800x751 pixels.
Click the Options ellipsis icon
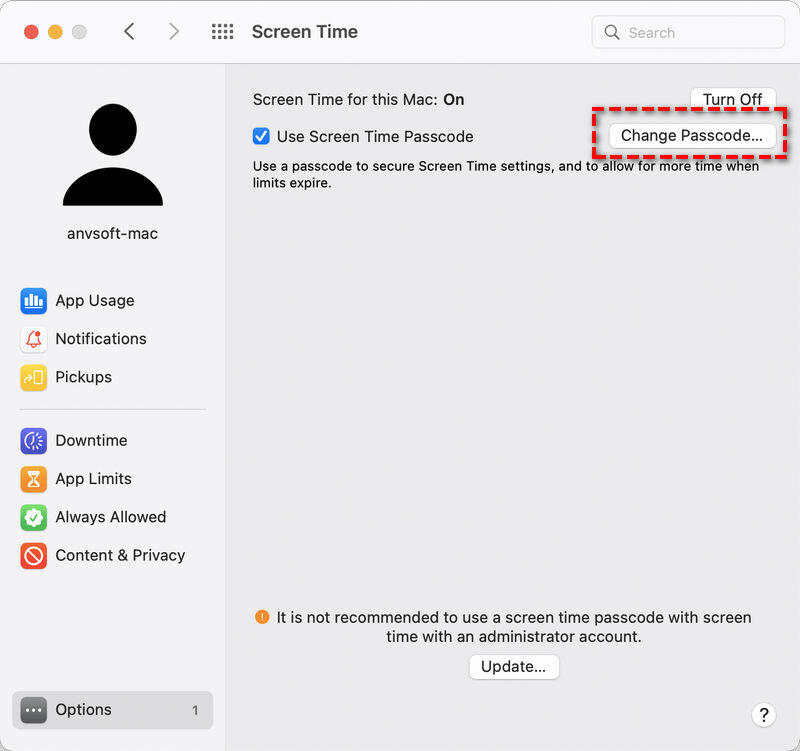click(34, 710)
